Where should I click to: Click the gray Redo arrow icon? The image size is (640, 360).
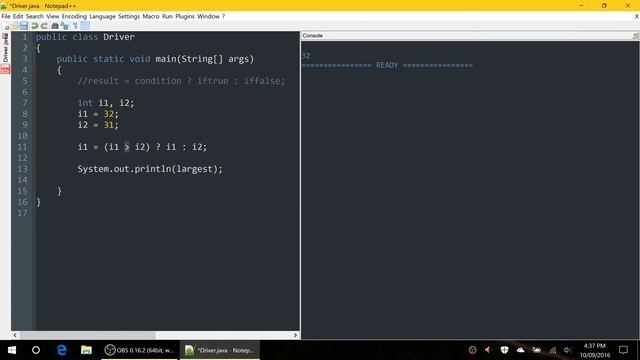coord(44,26)
